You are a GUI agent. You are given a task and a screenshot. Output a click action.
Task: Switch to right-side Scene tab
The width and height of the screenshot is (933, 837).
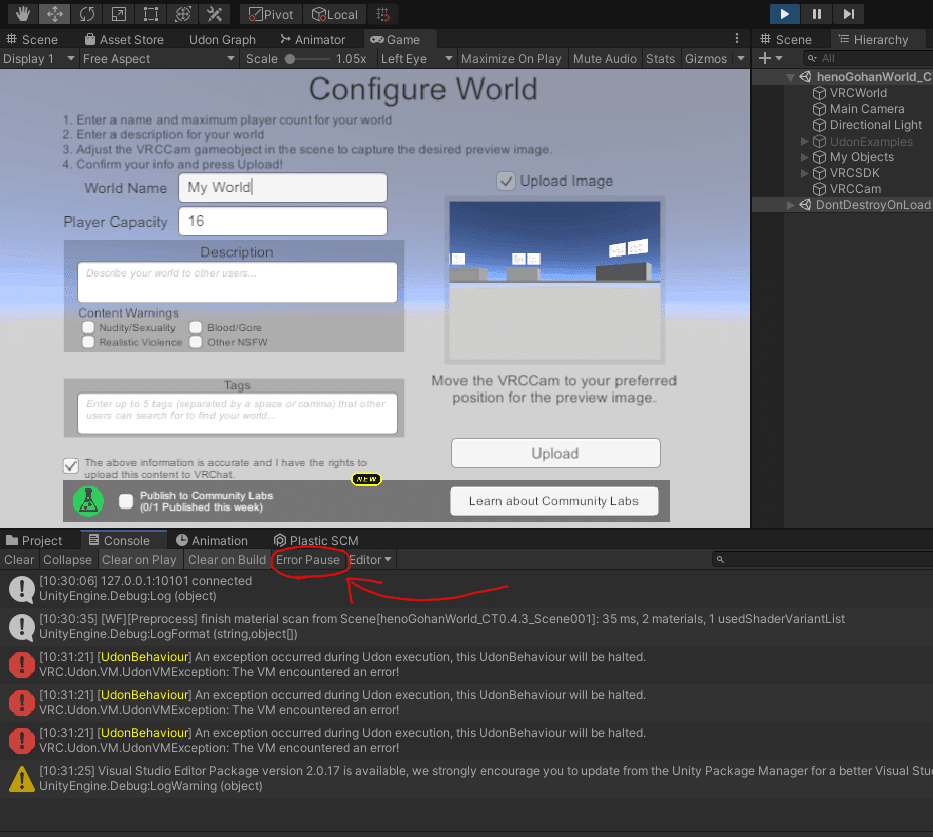[786, 40]
